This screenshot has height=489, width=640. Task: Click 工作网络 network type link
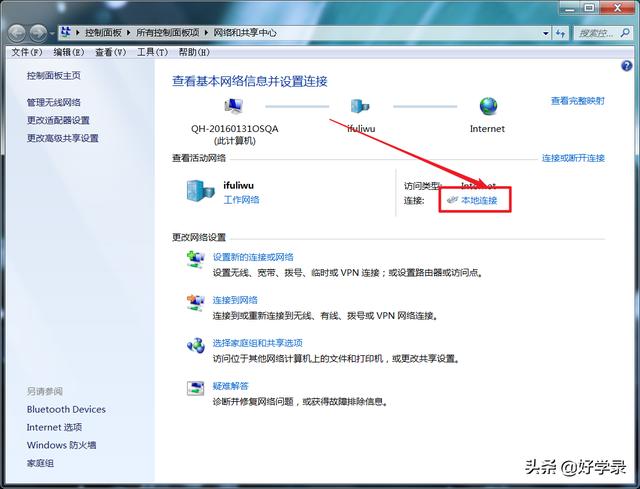click(241, 200)
